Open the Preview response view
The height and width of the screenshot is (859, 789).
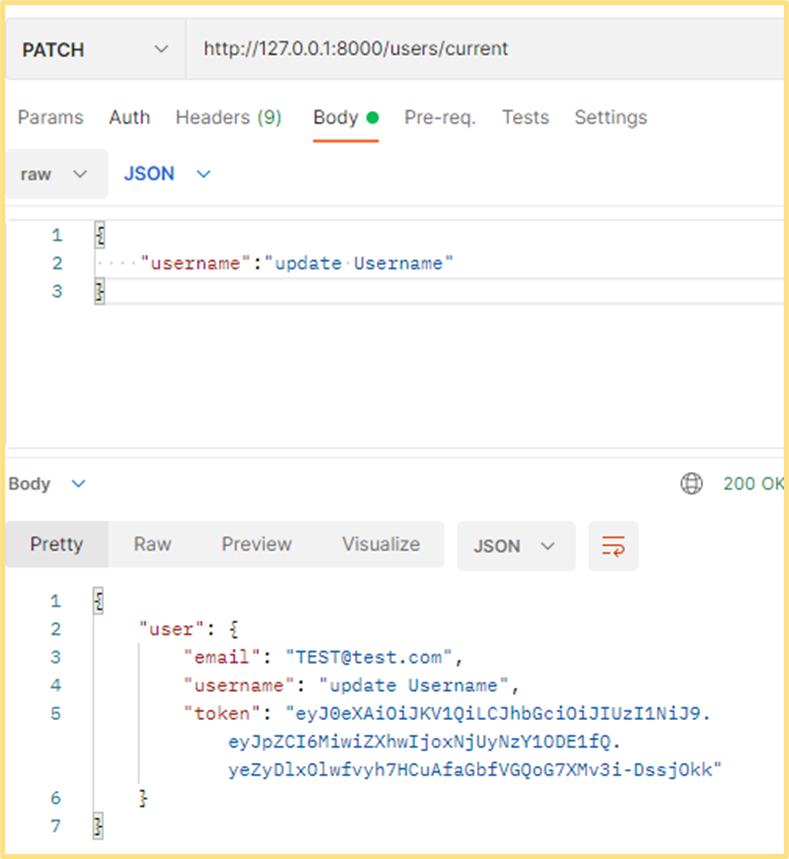[256, 545]
